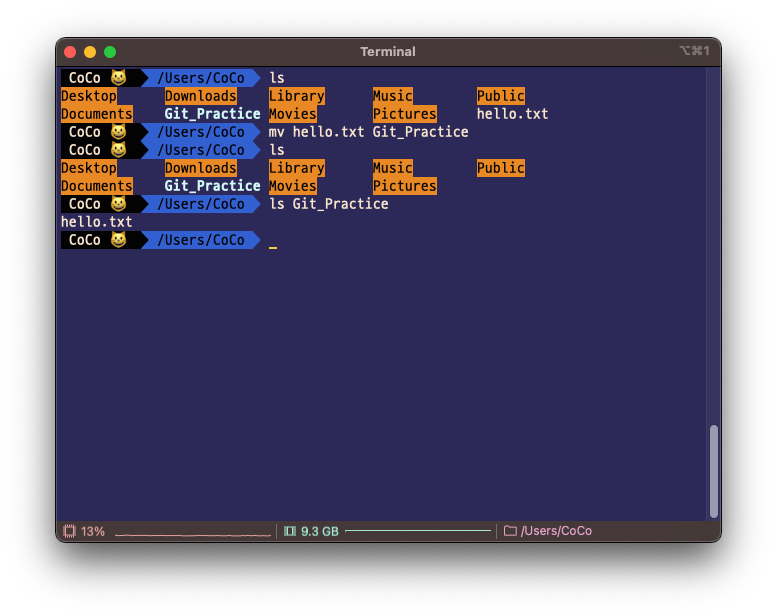Click Downloads in the listing containing hello.txt
Image resolution: width=777 pixels, height=616 pixels.
(x=201, y=96)
